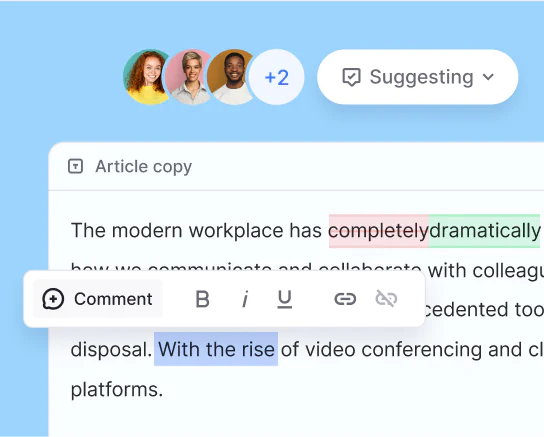This screenshot has height=437, width=544.
Task: Remove link with the unlink icon
Action: pos(386,299)
